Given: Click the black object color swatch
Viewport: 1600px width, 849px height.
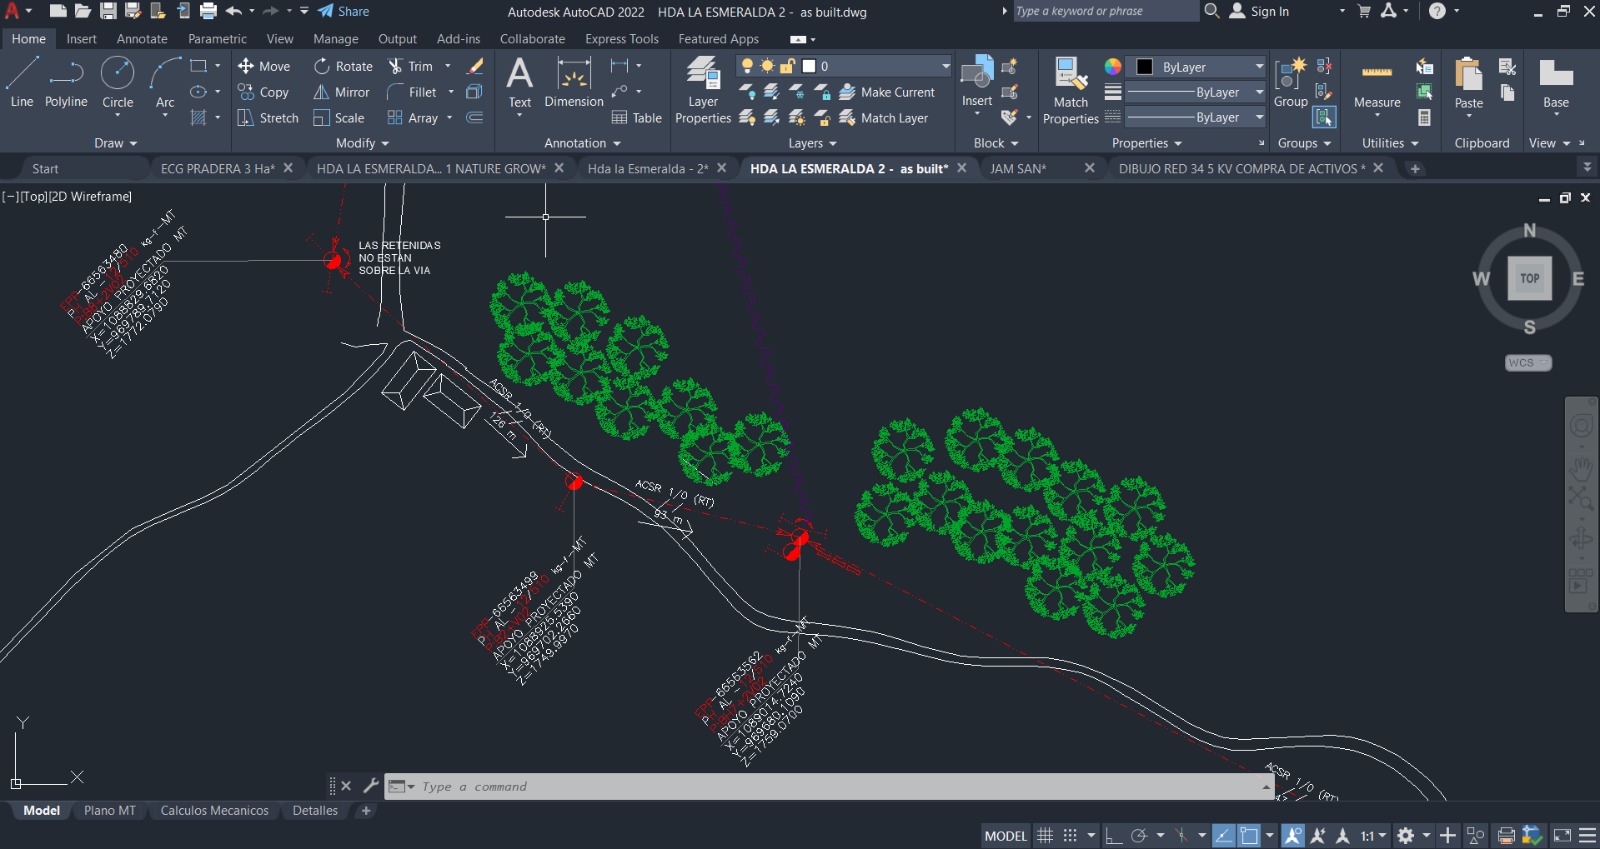Looking at the screenshot, I should point(1144,67).
